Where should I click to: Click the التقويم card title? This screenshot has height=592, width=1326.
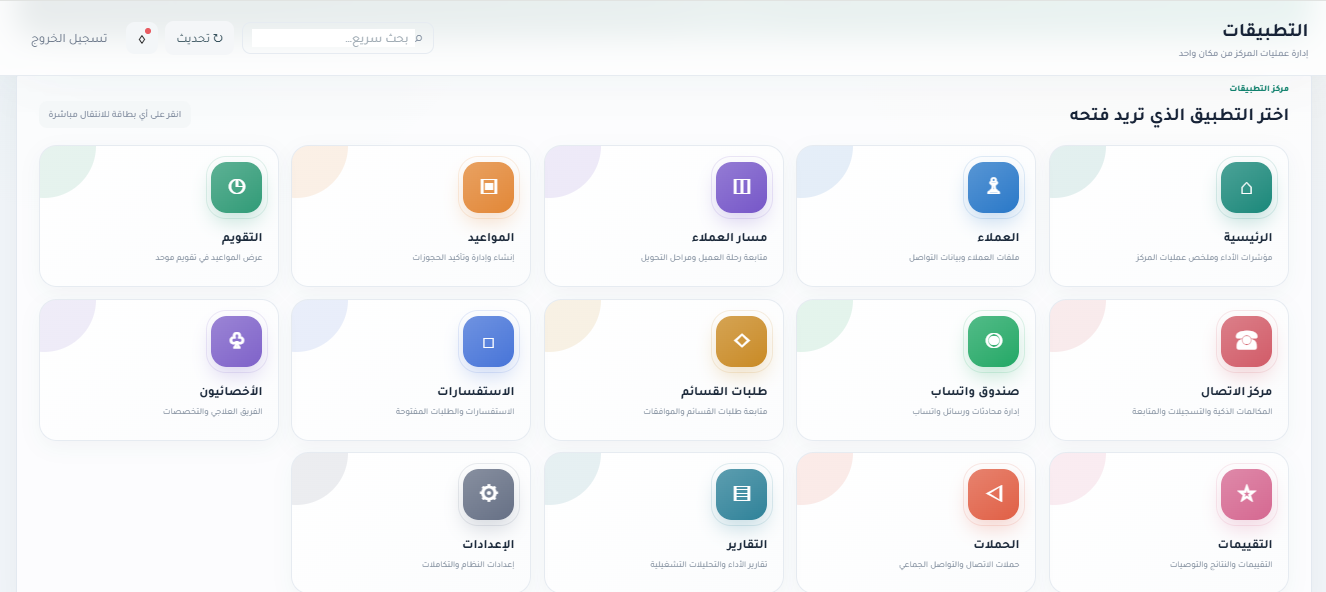click(241, 238)
